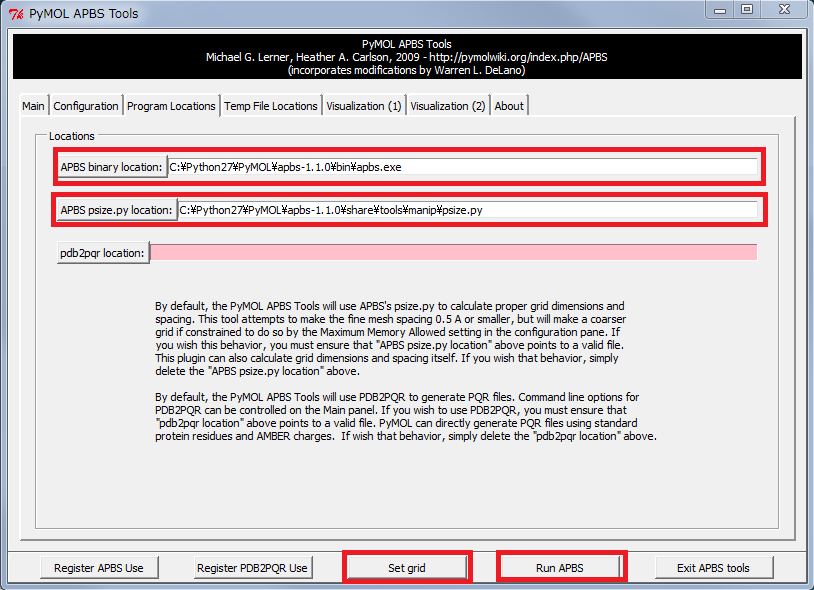Select the Program Locations tab
814x590 pixels.
[x=171, y=106]
